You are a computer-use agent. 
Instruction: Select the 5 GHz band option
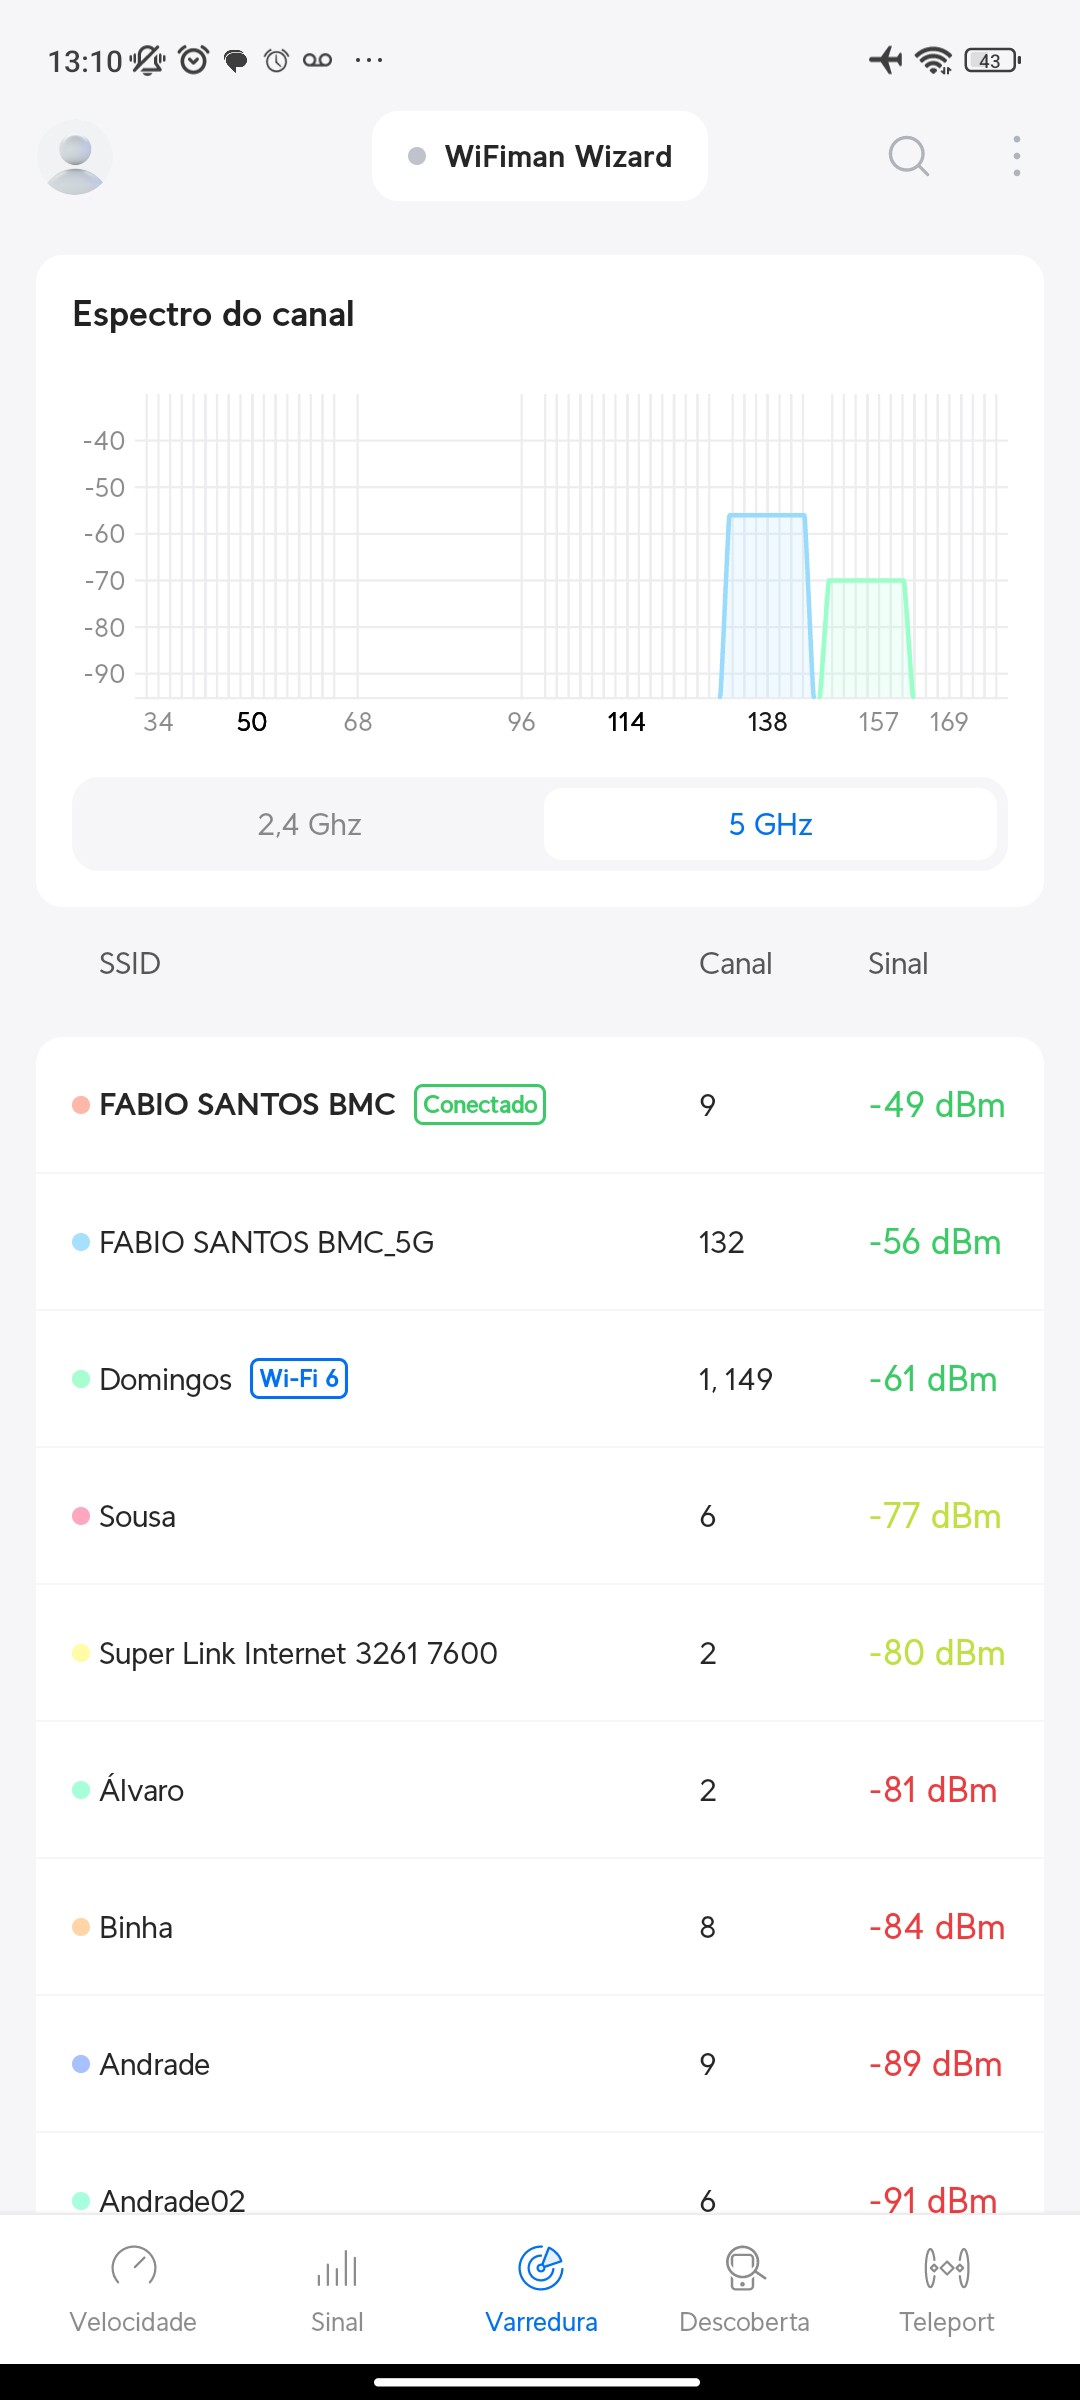point(770,824)
